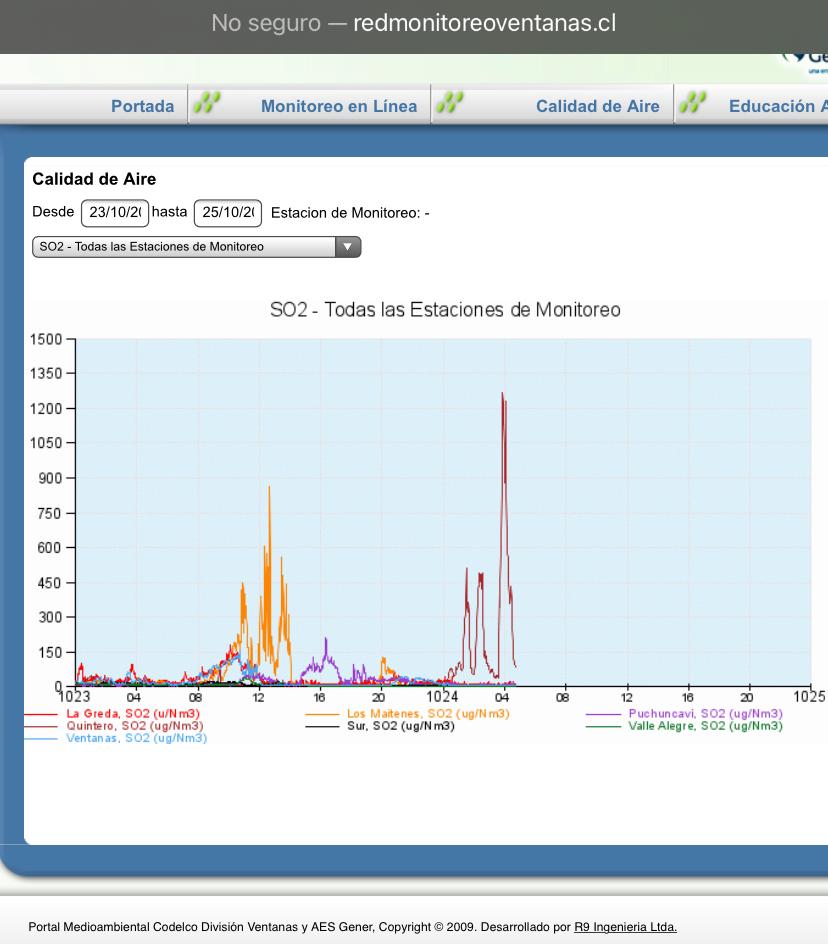Click the leaf icon before Educación tab
Screen dimensions: 828x944
692,104
